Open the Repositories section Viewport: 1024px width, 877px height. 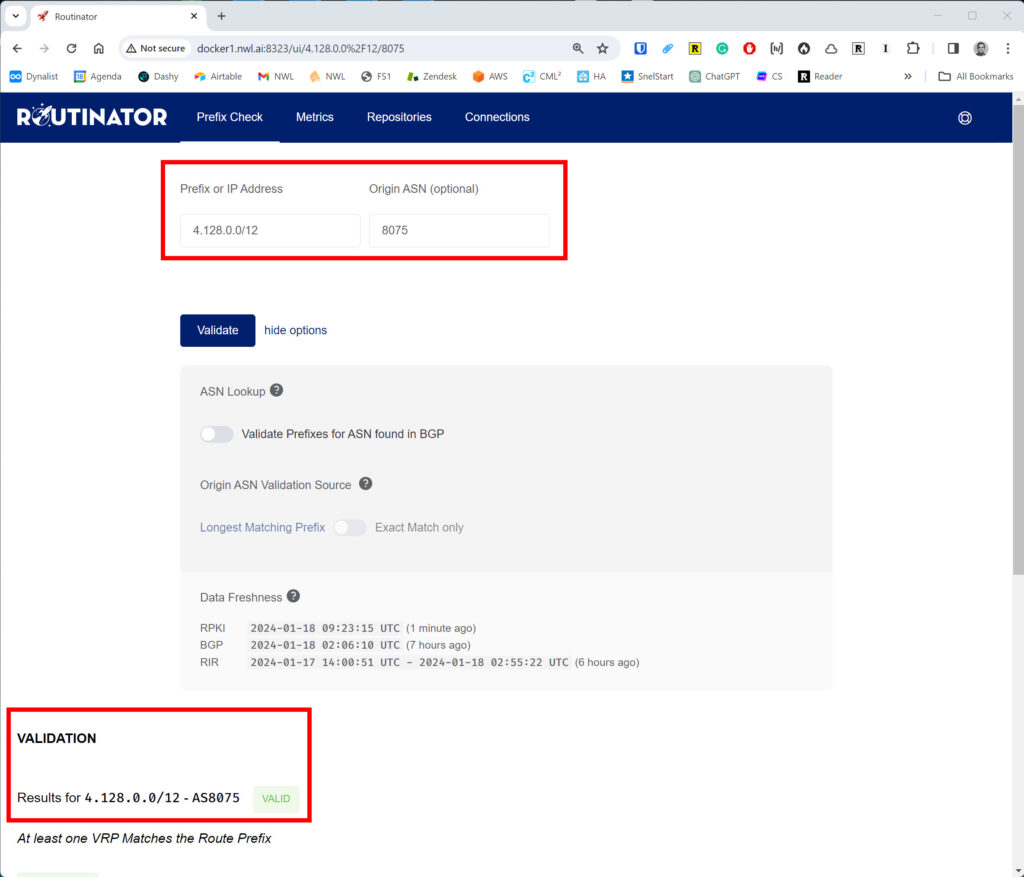point(399,117)
